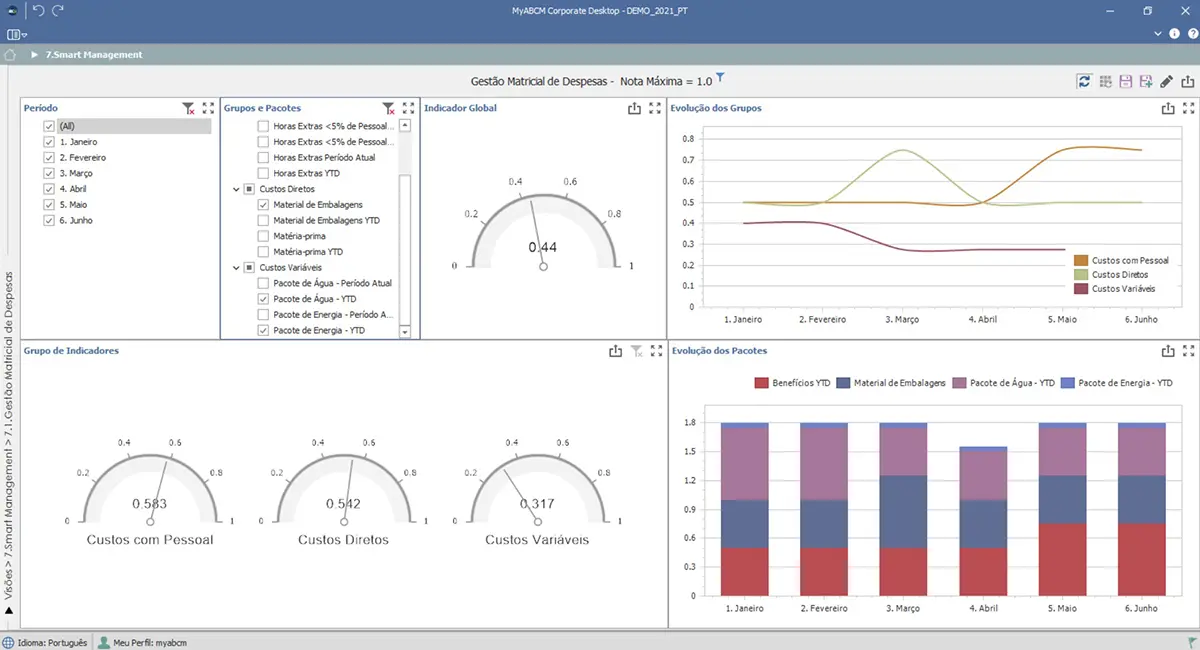Screen dimensions: 1200x650
Task: Select 7.Smart Management breadcrumb item
Action: tap(94, 55)
